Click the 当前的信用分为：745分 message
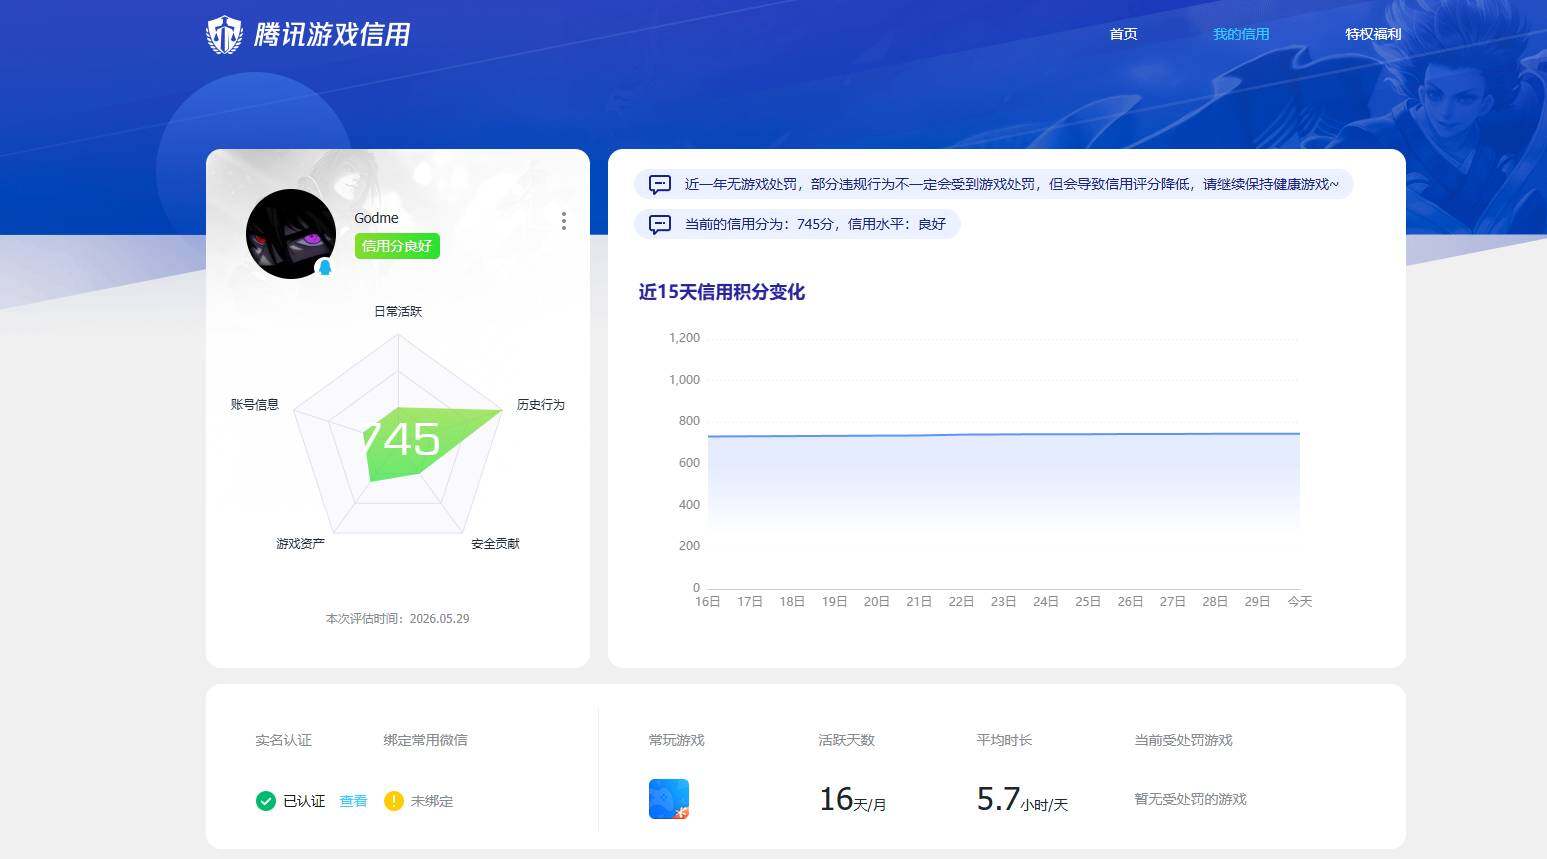This screenshot has width=1547, height=859. [797, 224]
